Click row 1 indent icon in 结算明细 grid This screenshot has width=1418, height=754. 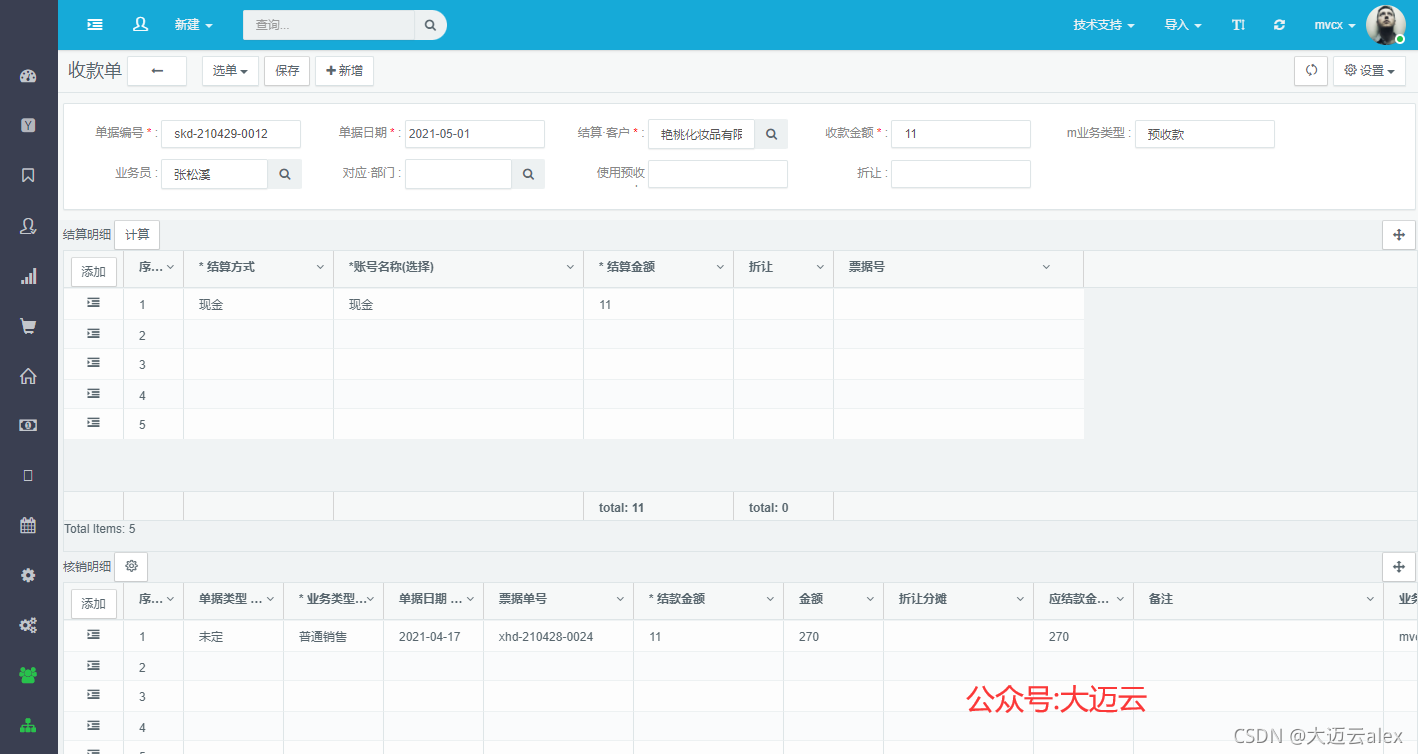tap(93, 302)
